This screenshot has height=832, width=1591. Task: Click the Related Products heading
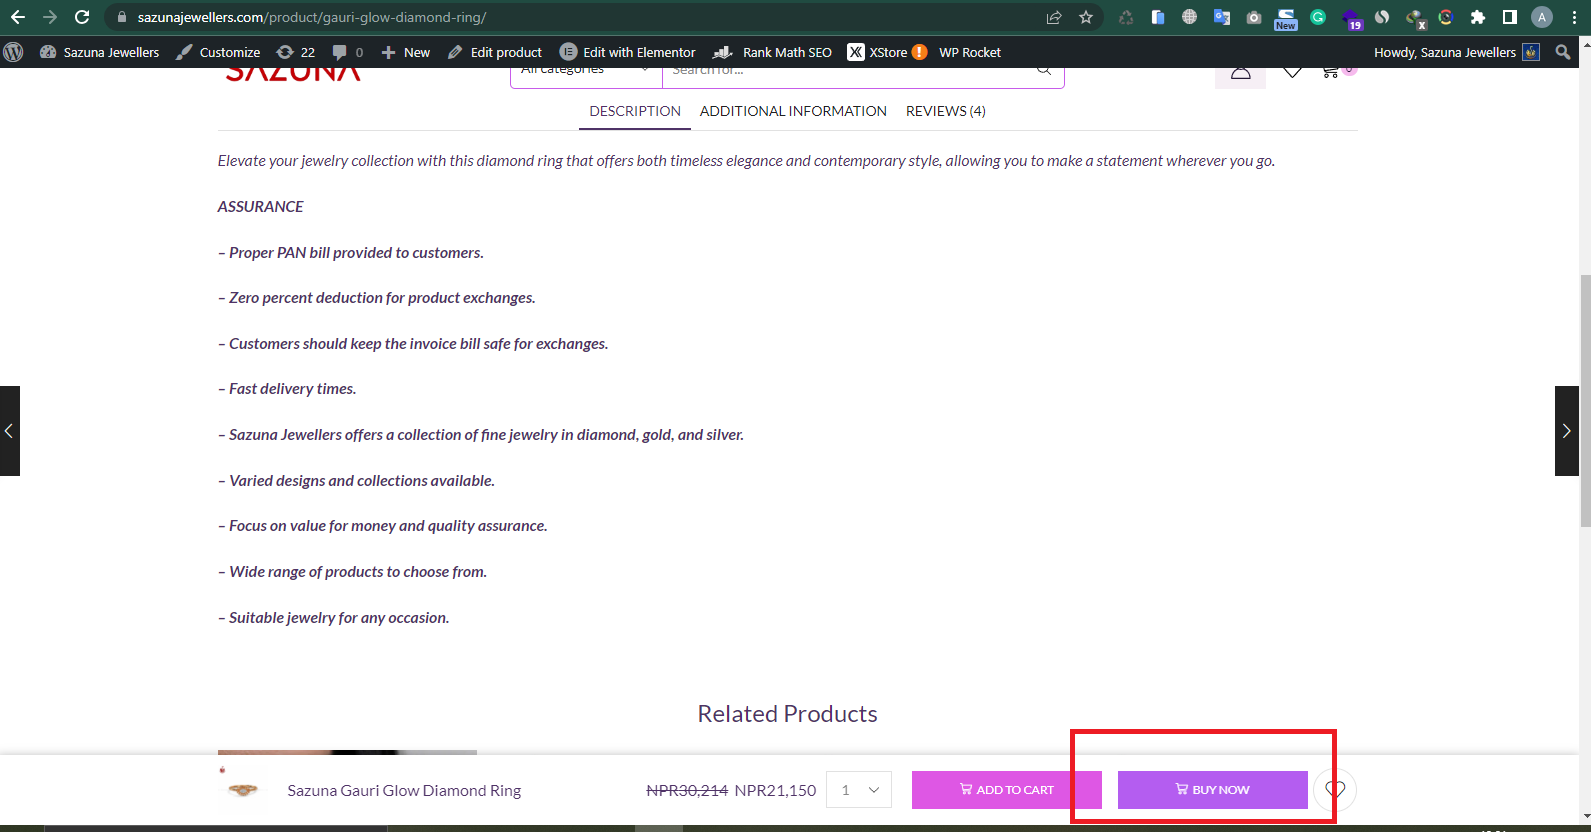788,714
